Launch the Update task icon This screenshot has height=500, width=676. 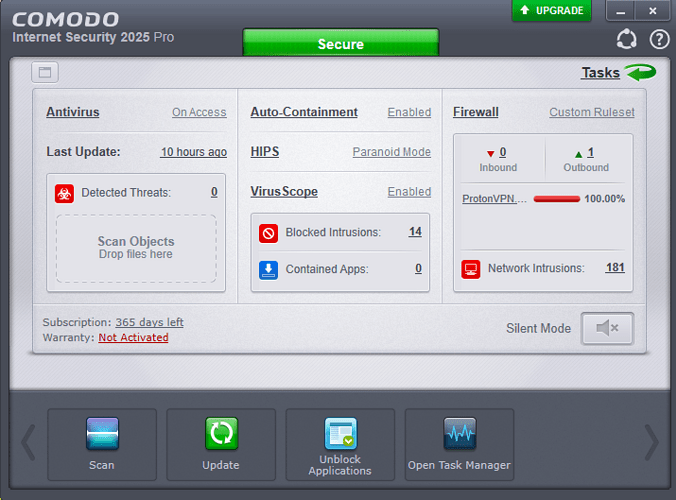[221, 434]
